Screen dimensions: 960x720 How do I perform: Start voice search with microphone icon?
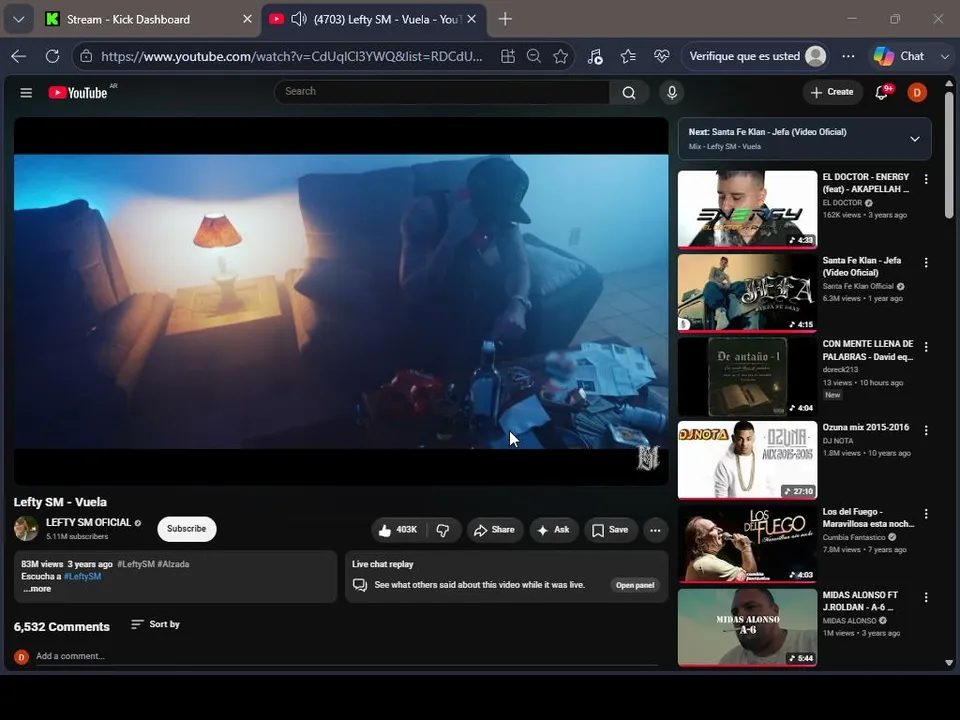point(672,92)
